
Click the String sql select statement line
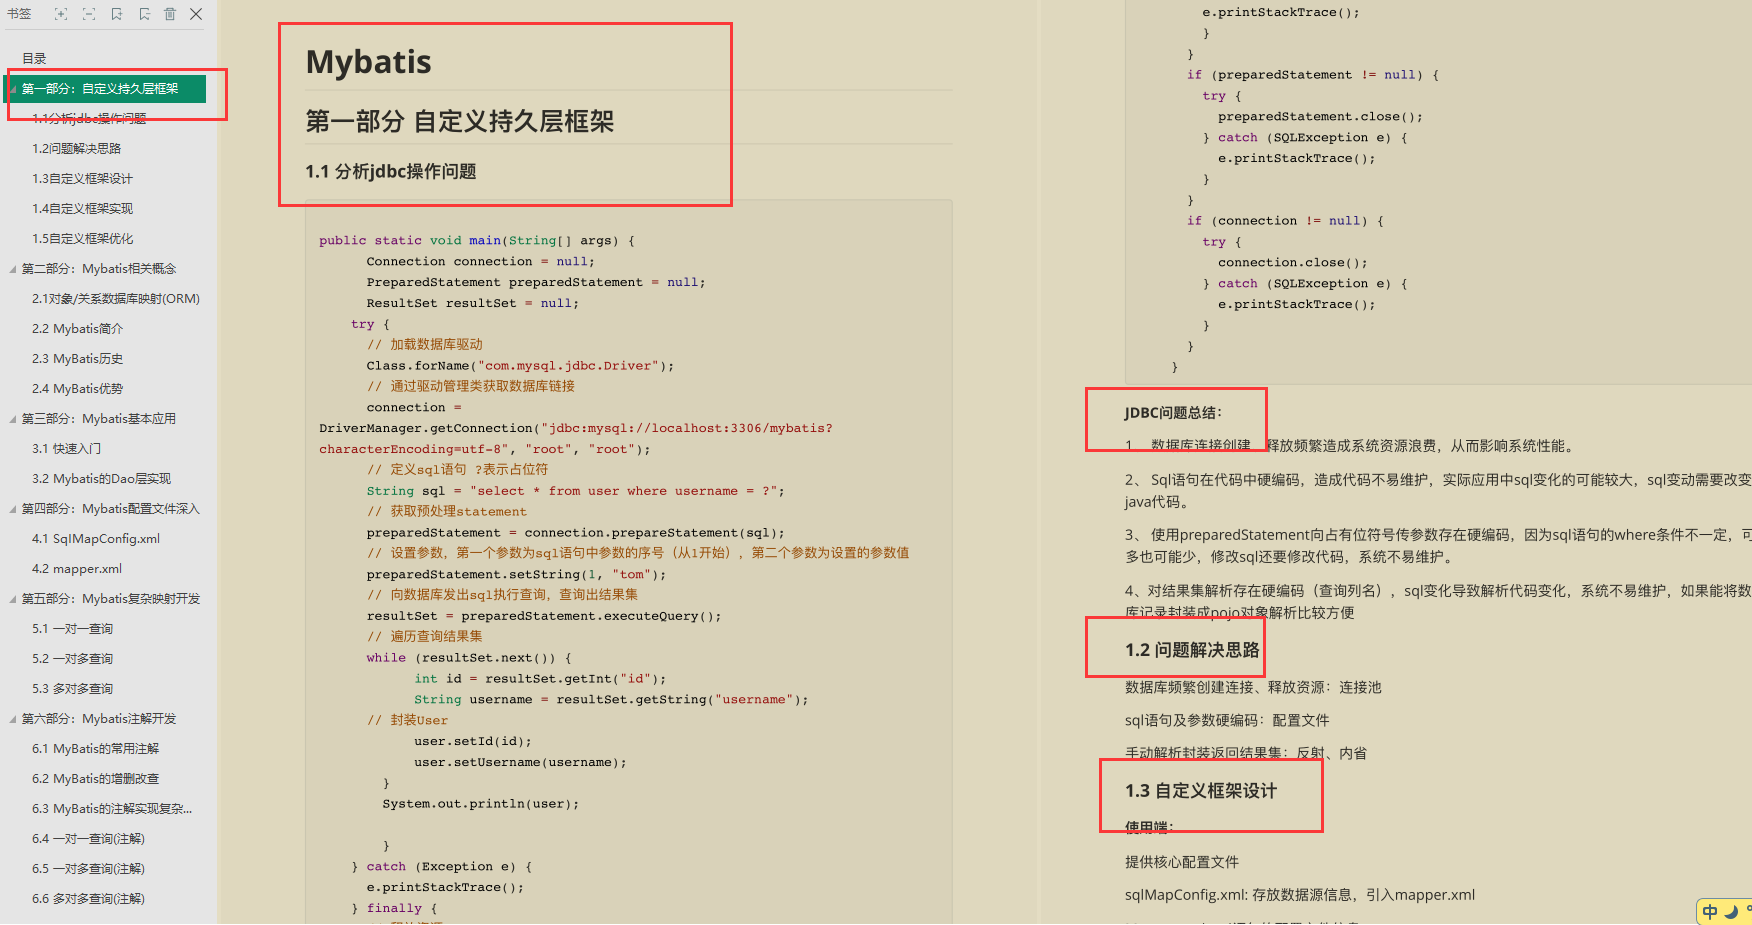tap(575, 491)
